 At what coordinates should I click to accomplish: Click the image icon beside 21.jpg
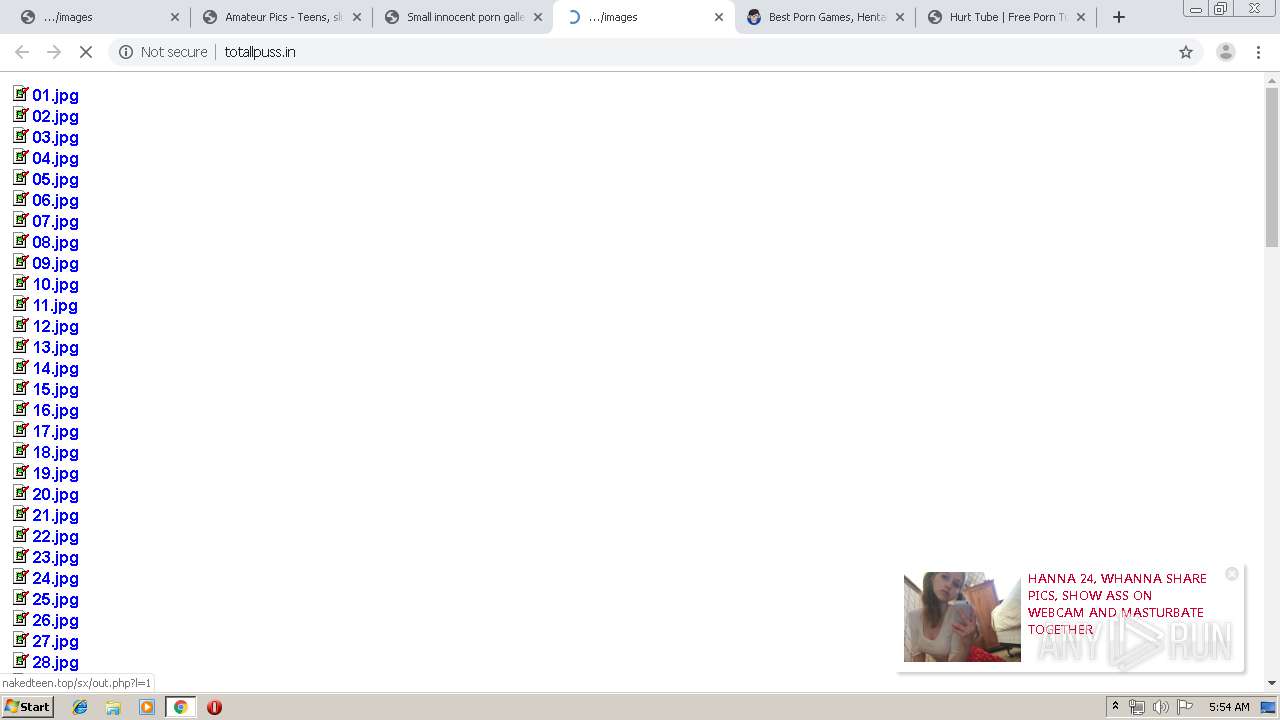click(21, 513)
